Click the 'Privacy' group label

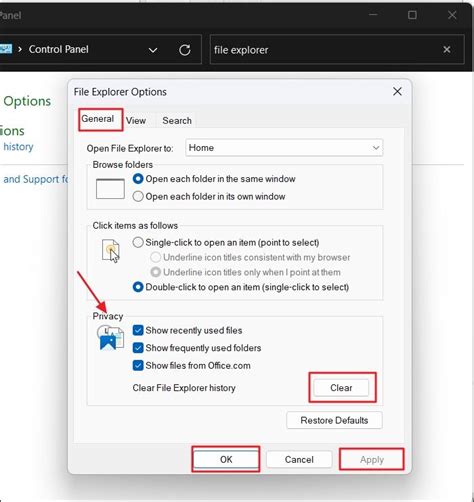tap(108, 316)
